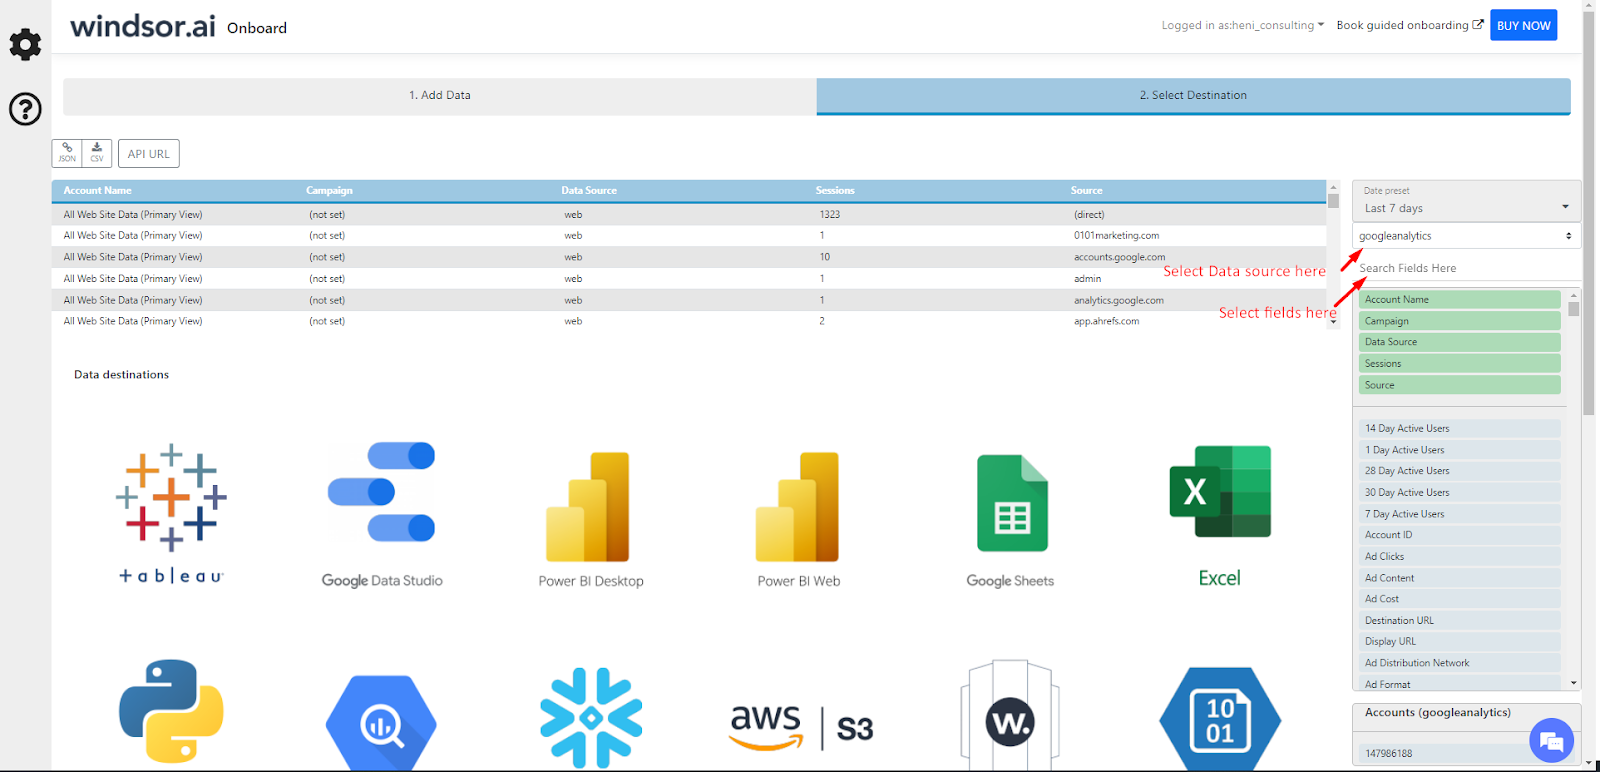Sort by Data Source column header
1600x772 pixels.
point(589,191)
